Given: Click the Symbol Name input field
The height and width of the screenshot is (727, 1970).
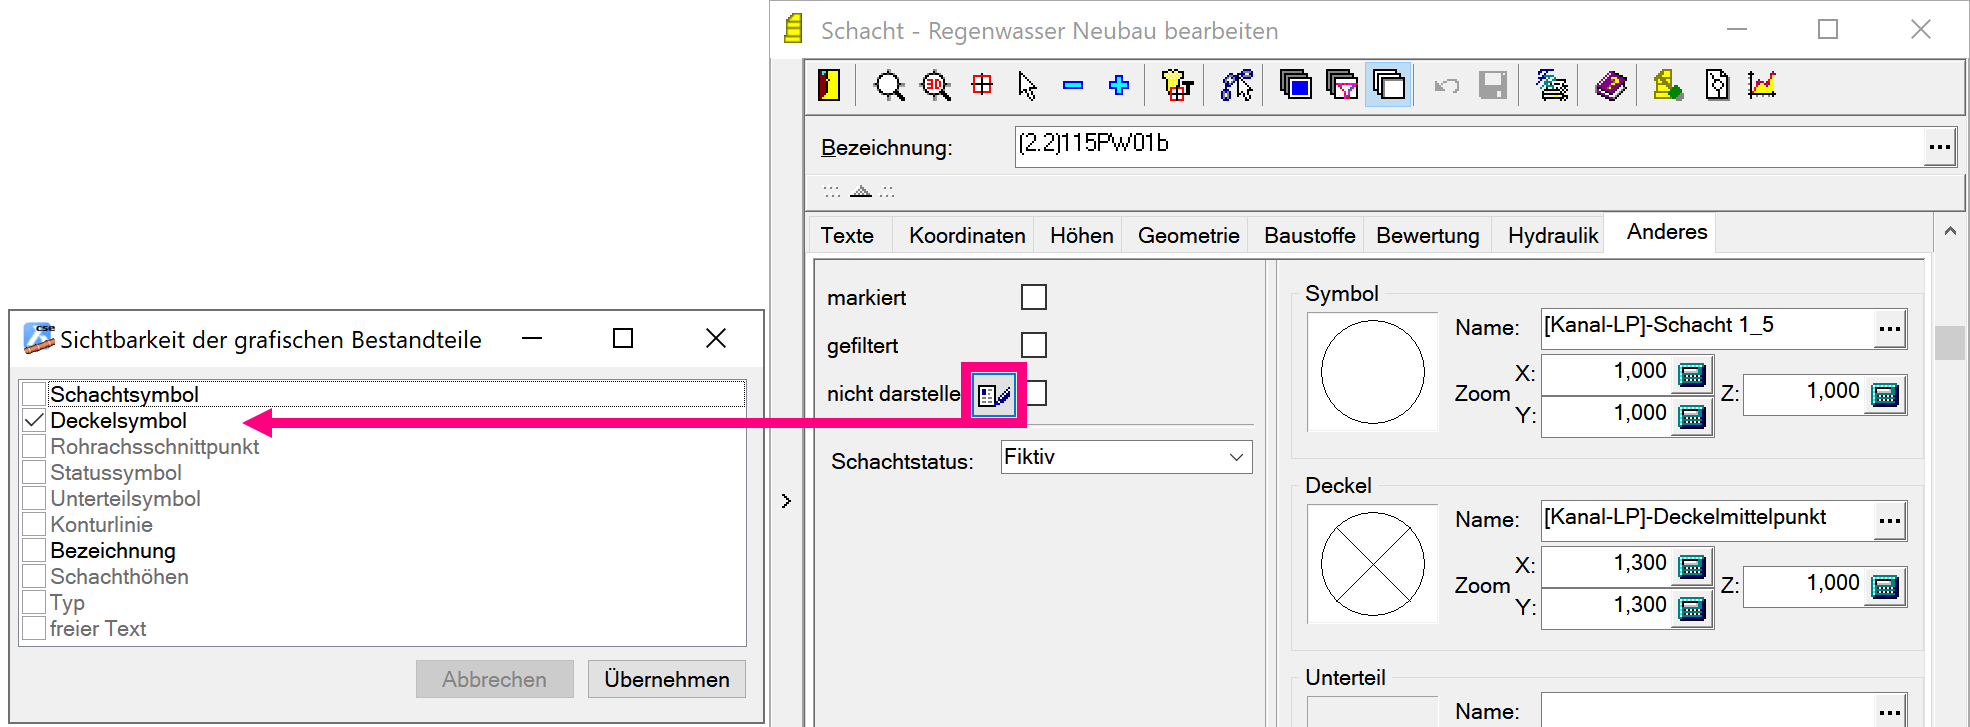Looking at the screenshot, I should tap(1705, 326).
